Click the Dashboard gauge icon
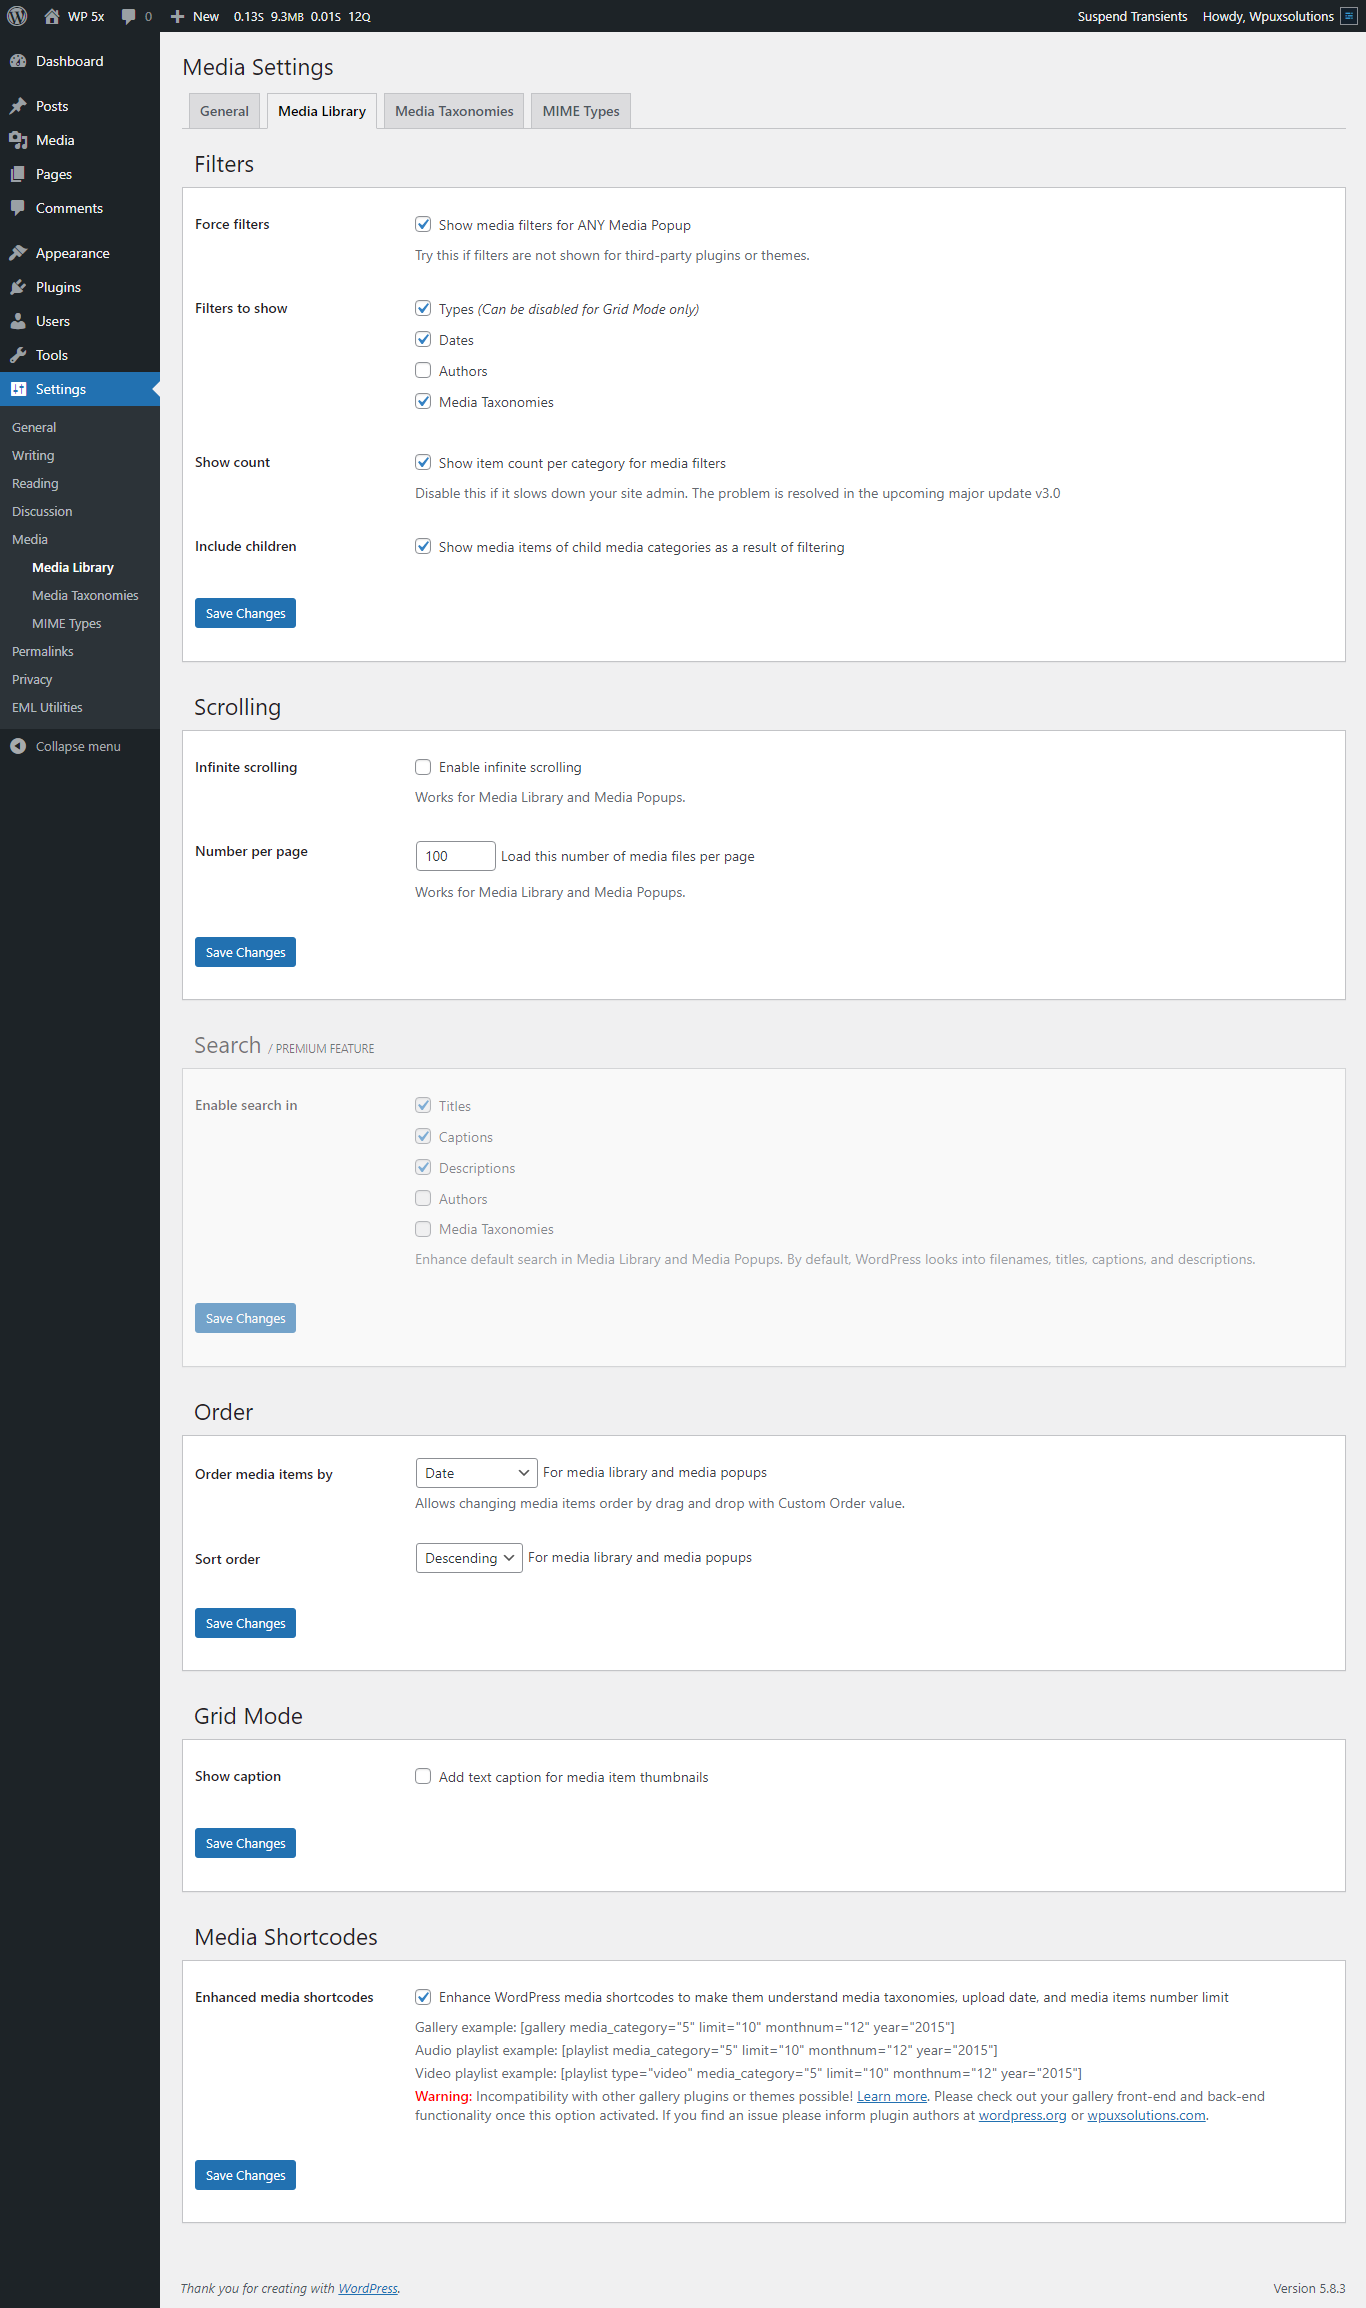 pos(18,61)
